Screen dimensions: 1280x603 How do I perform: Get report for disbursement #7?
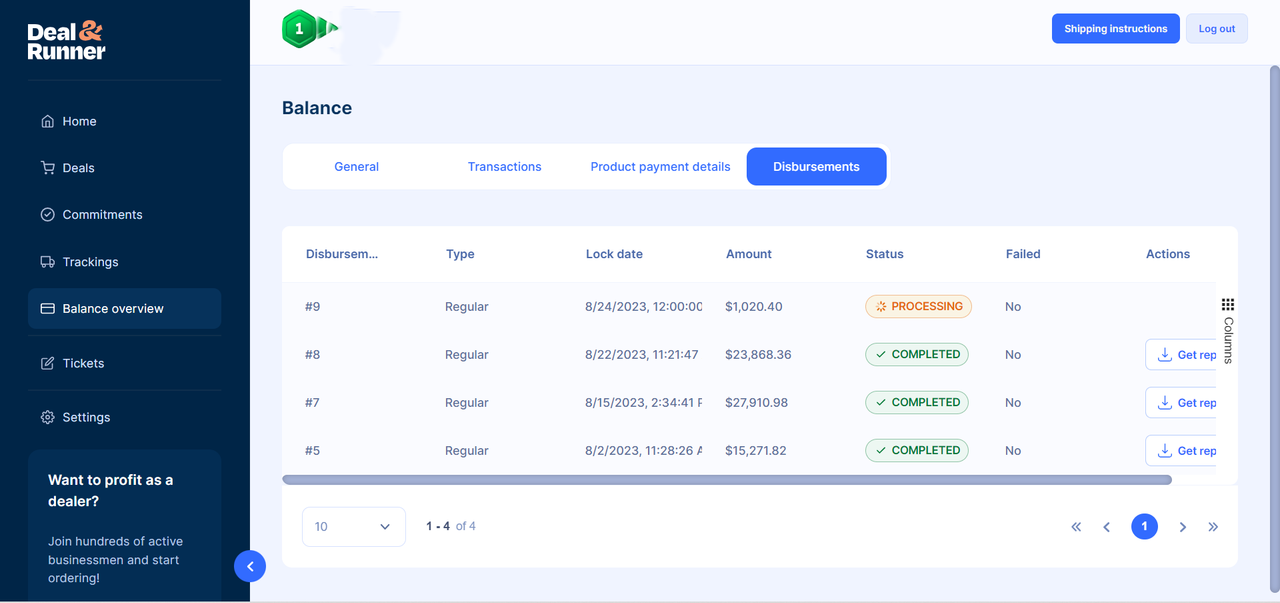1181,402
